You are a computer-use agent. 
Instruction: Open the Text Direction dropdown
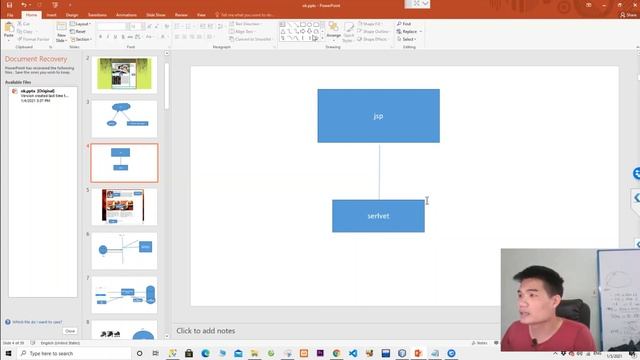(245, 24)
